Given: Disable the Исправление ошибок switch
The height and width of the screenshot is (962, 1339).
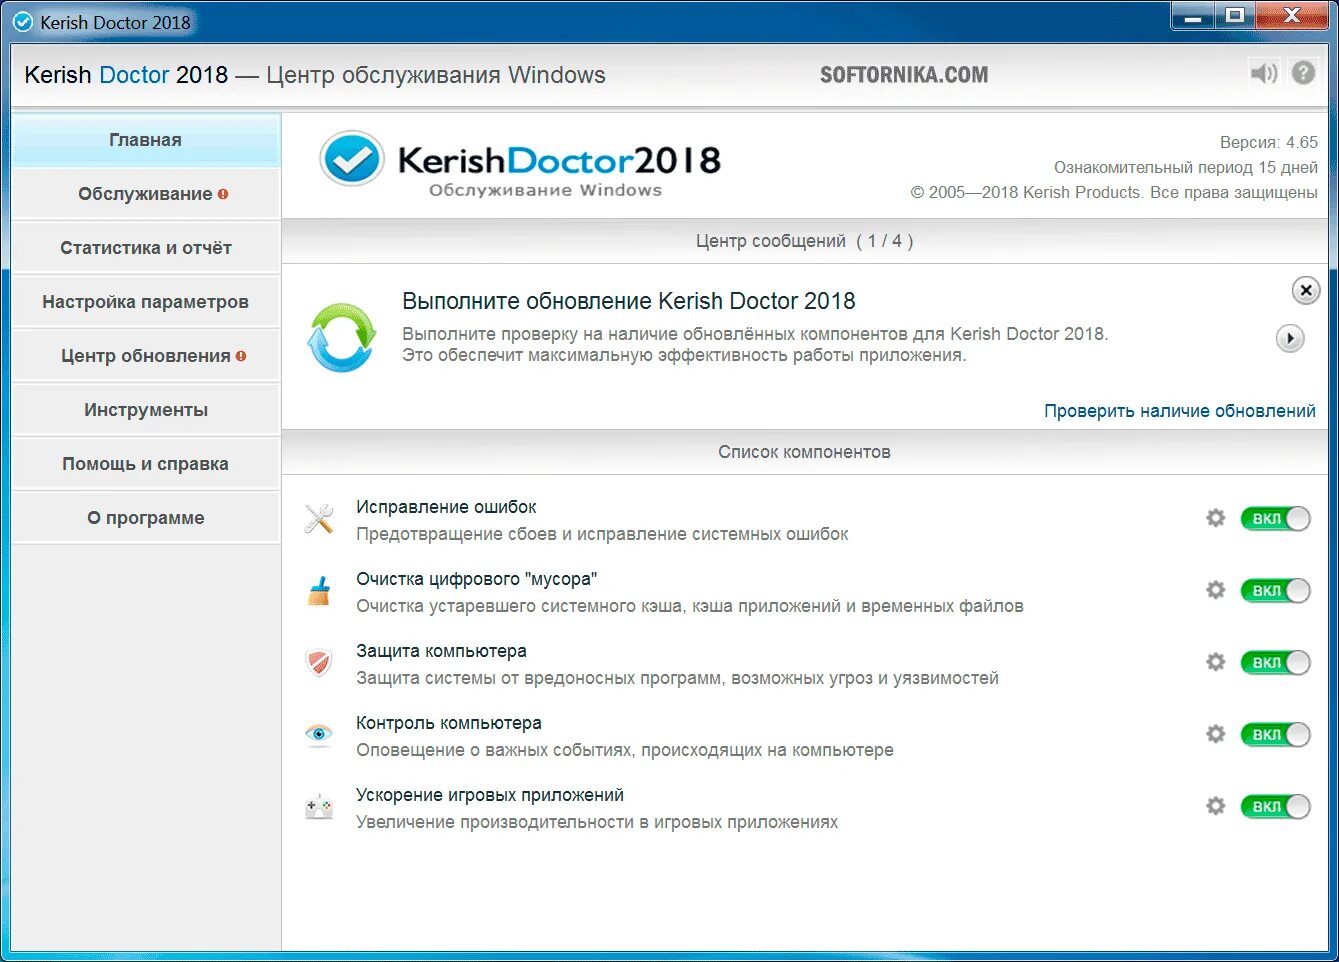Looking at the screenshot, I should click(x=1275, y=518).
